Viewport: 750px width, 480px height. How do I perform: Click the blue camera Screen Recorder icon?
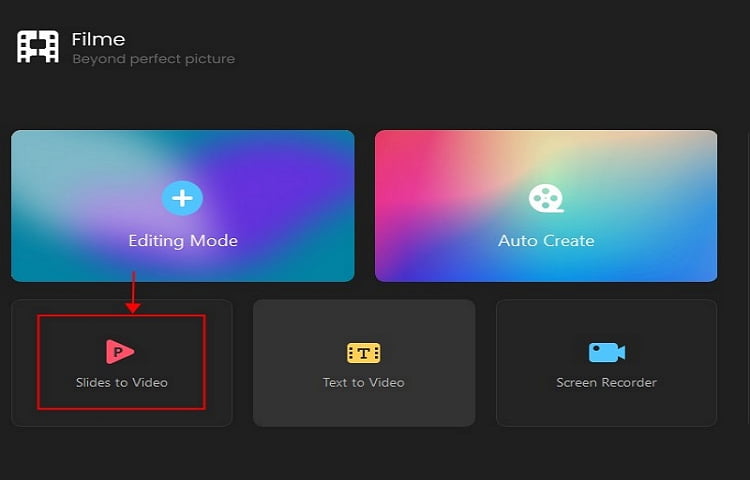coord(607,352)
